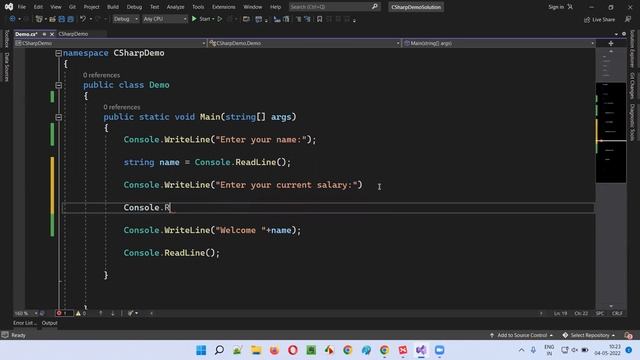Click the feedback icon at top right
Screen dimensions: 640x360
(628, 19)
